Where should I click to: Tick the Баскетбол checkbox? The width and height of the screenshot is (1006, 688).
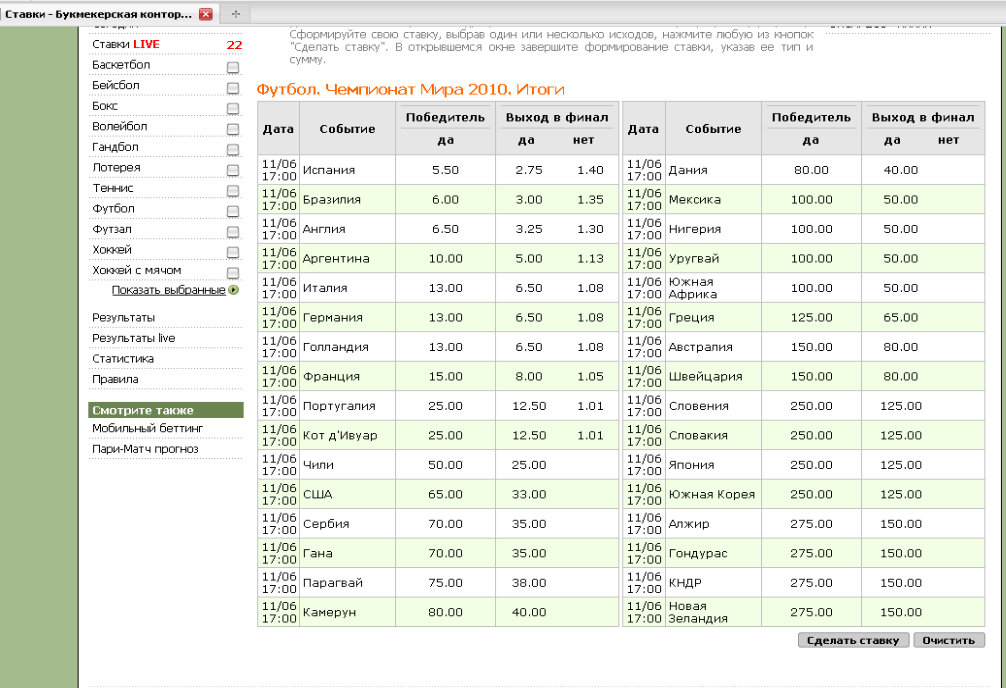tap(233, 67)
